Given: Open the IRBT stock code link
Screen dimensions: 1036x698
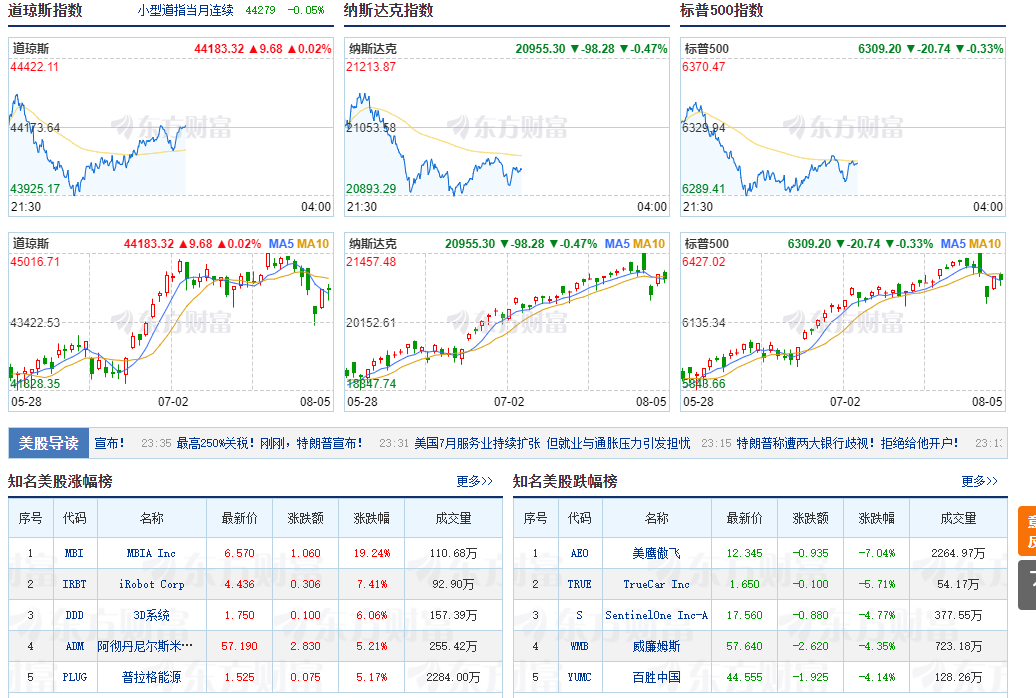Looking at the screenshot, I should click(x=74, y=584).
